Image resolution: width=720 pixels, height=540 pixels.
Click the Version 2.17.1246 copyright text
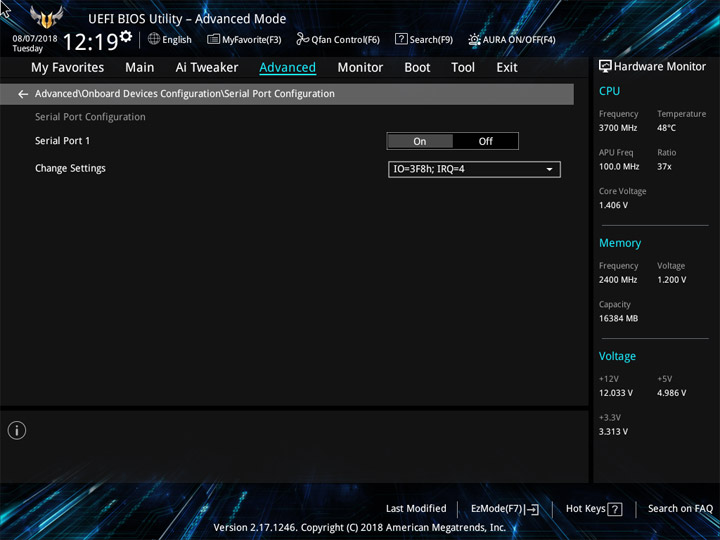coord(360,528)
